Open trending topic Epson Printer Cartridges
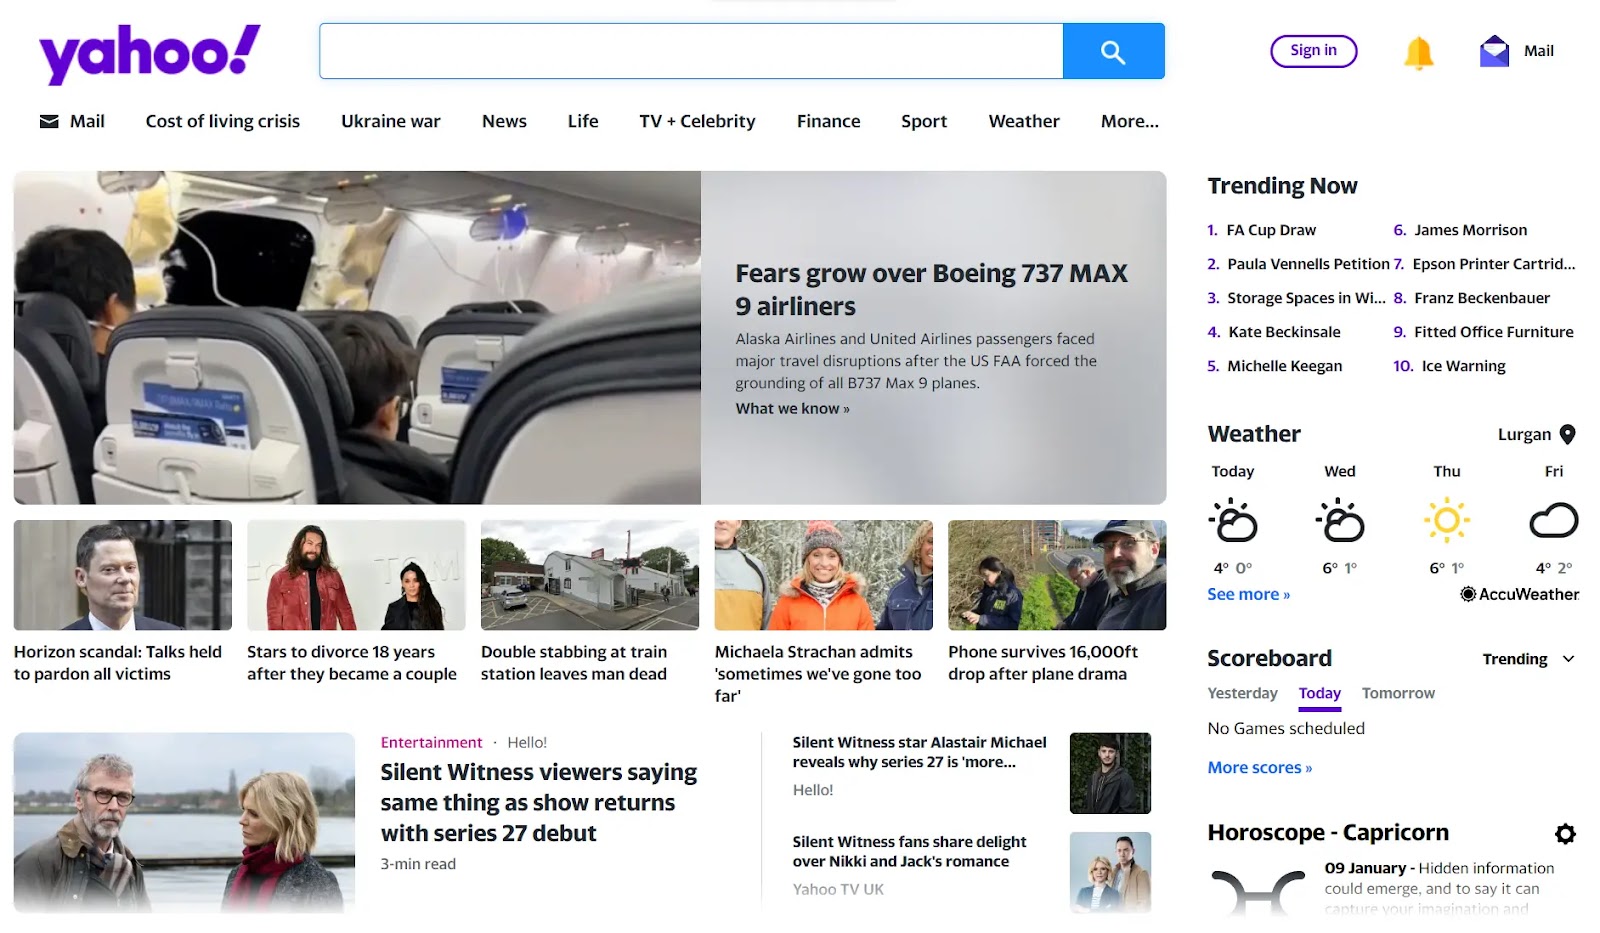The height and width of the screenshot is (933, 1600). click(x=1493, y=264)
